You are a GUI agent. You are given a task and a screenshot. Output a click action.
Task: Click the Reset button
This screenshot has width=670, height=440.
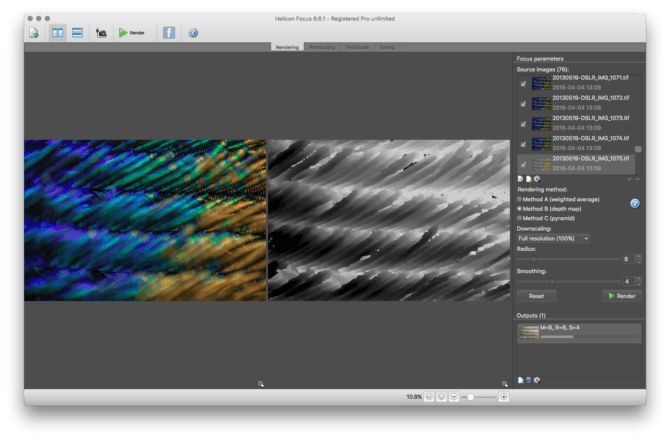(x=536, y=296)
